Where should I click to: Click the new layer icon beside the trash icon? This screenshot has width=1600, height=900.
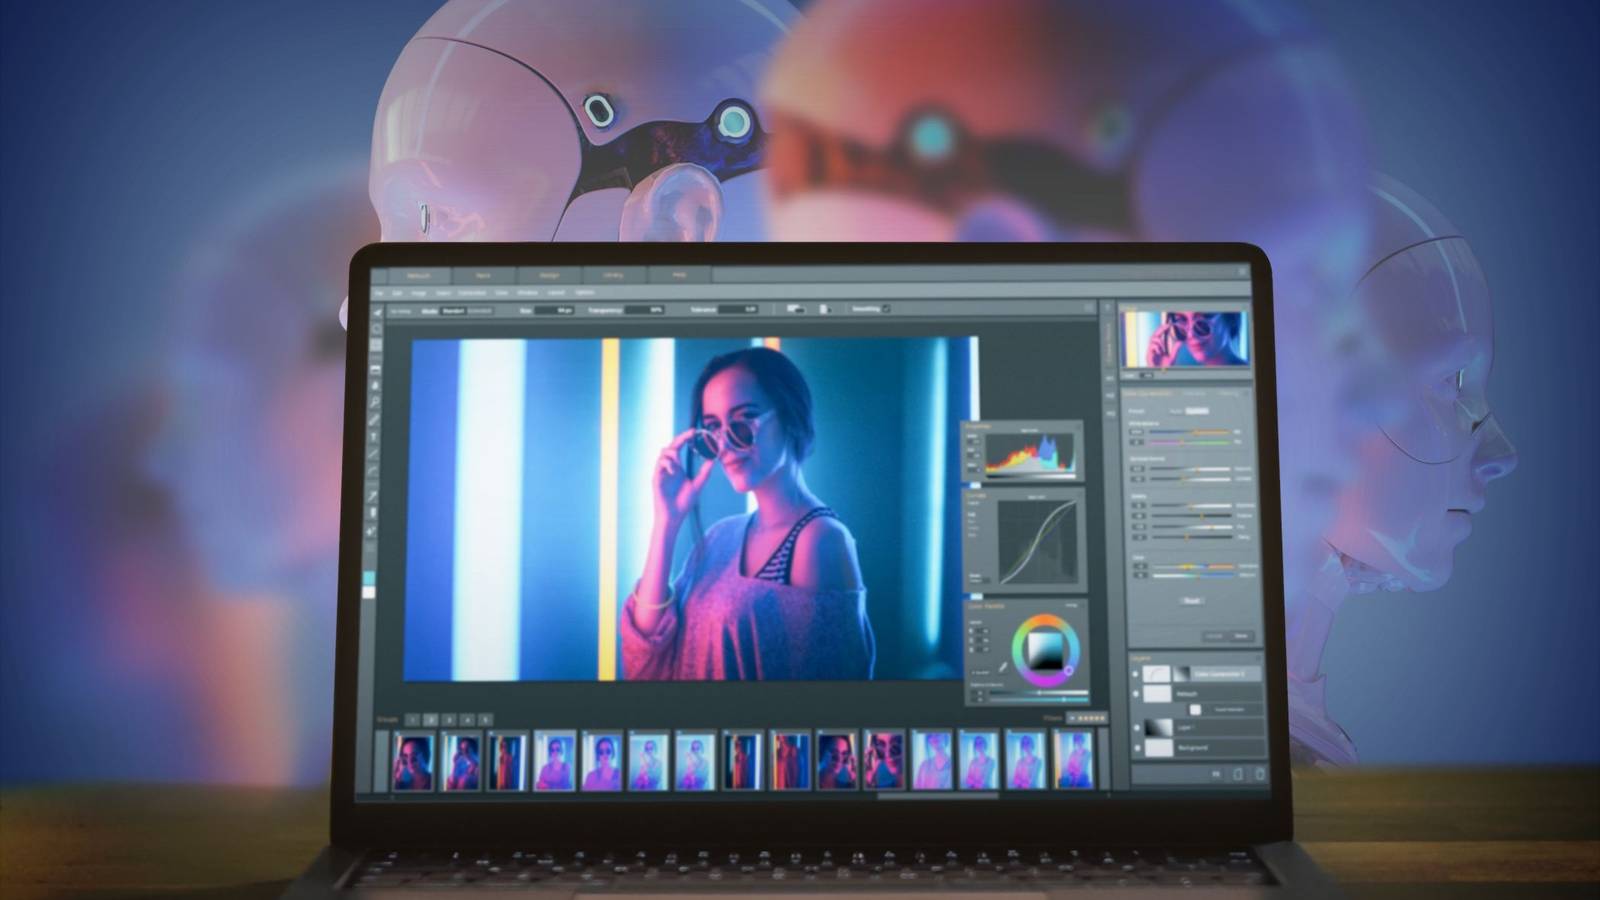(1237, 774)
